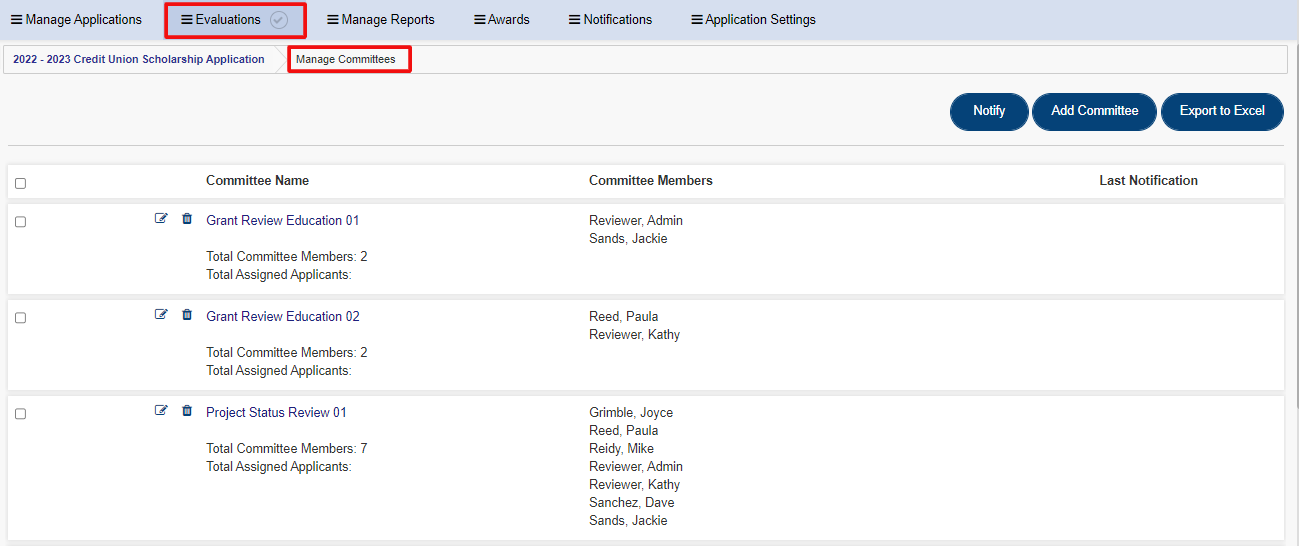The image size is (1299, 546).
Task: Click member name Reidy, Mike
Action: [621, 448]
